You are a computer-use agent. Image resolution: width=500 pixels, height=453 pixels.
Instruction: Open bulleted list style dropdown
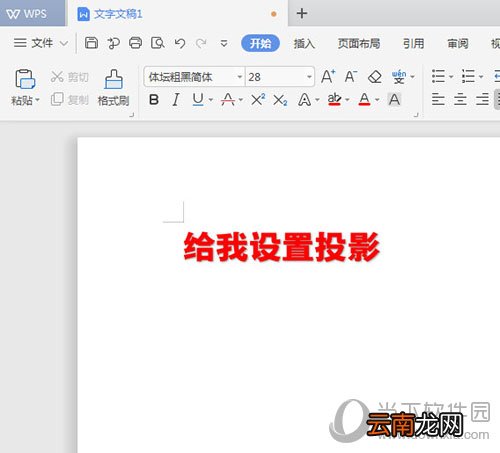click(x=451, y=77)
